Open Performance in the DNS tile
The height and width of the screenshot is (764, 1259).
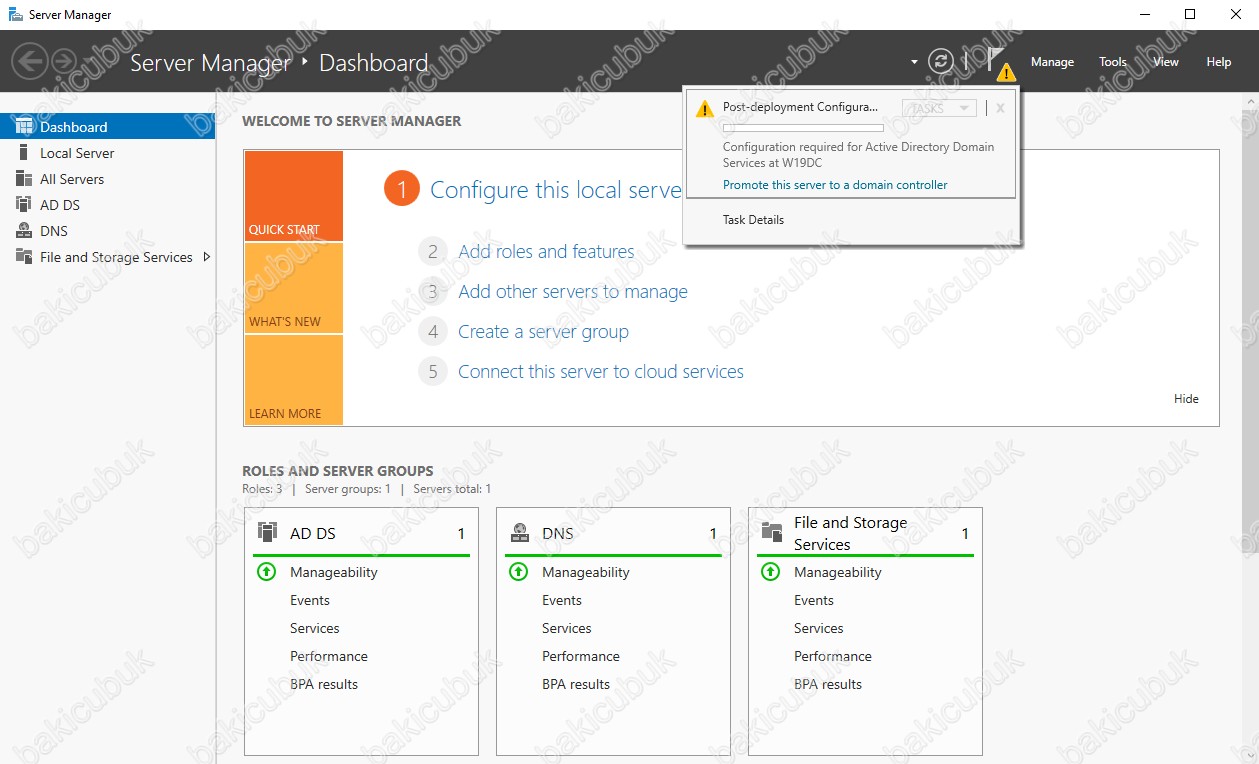pos(581,657)
